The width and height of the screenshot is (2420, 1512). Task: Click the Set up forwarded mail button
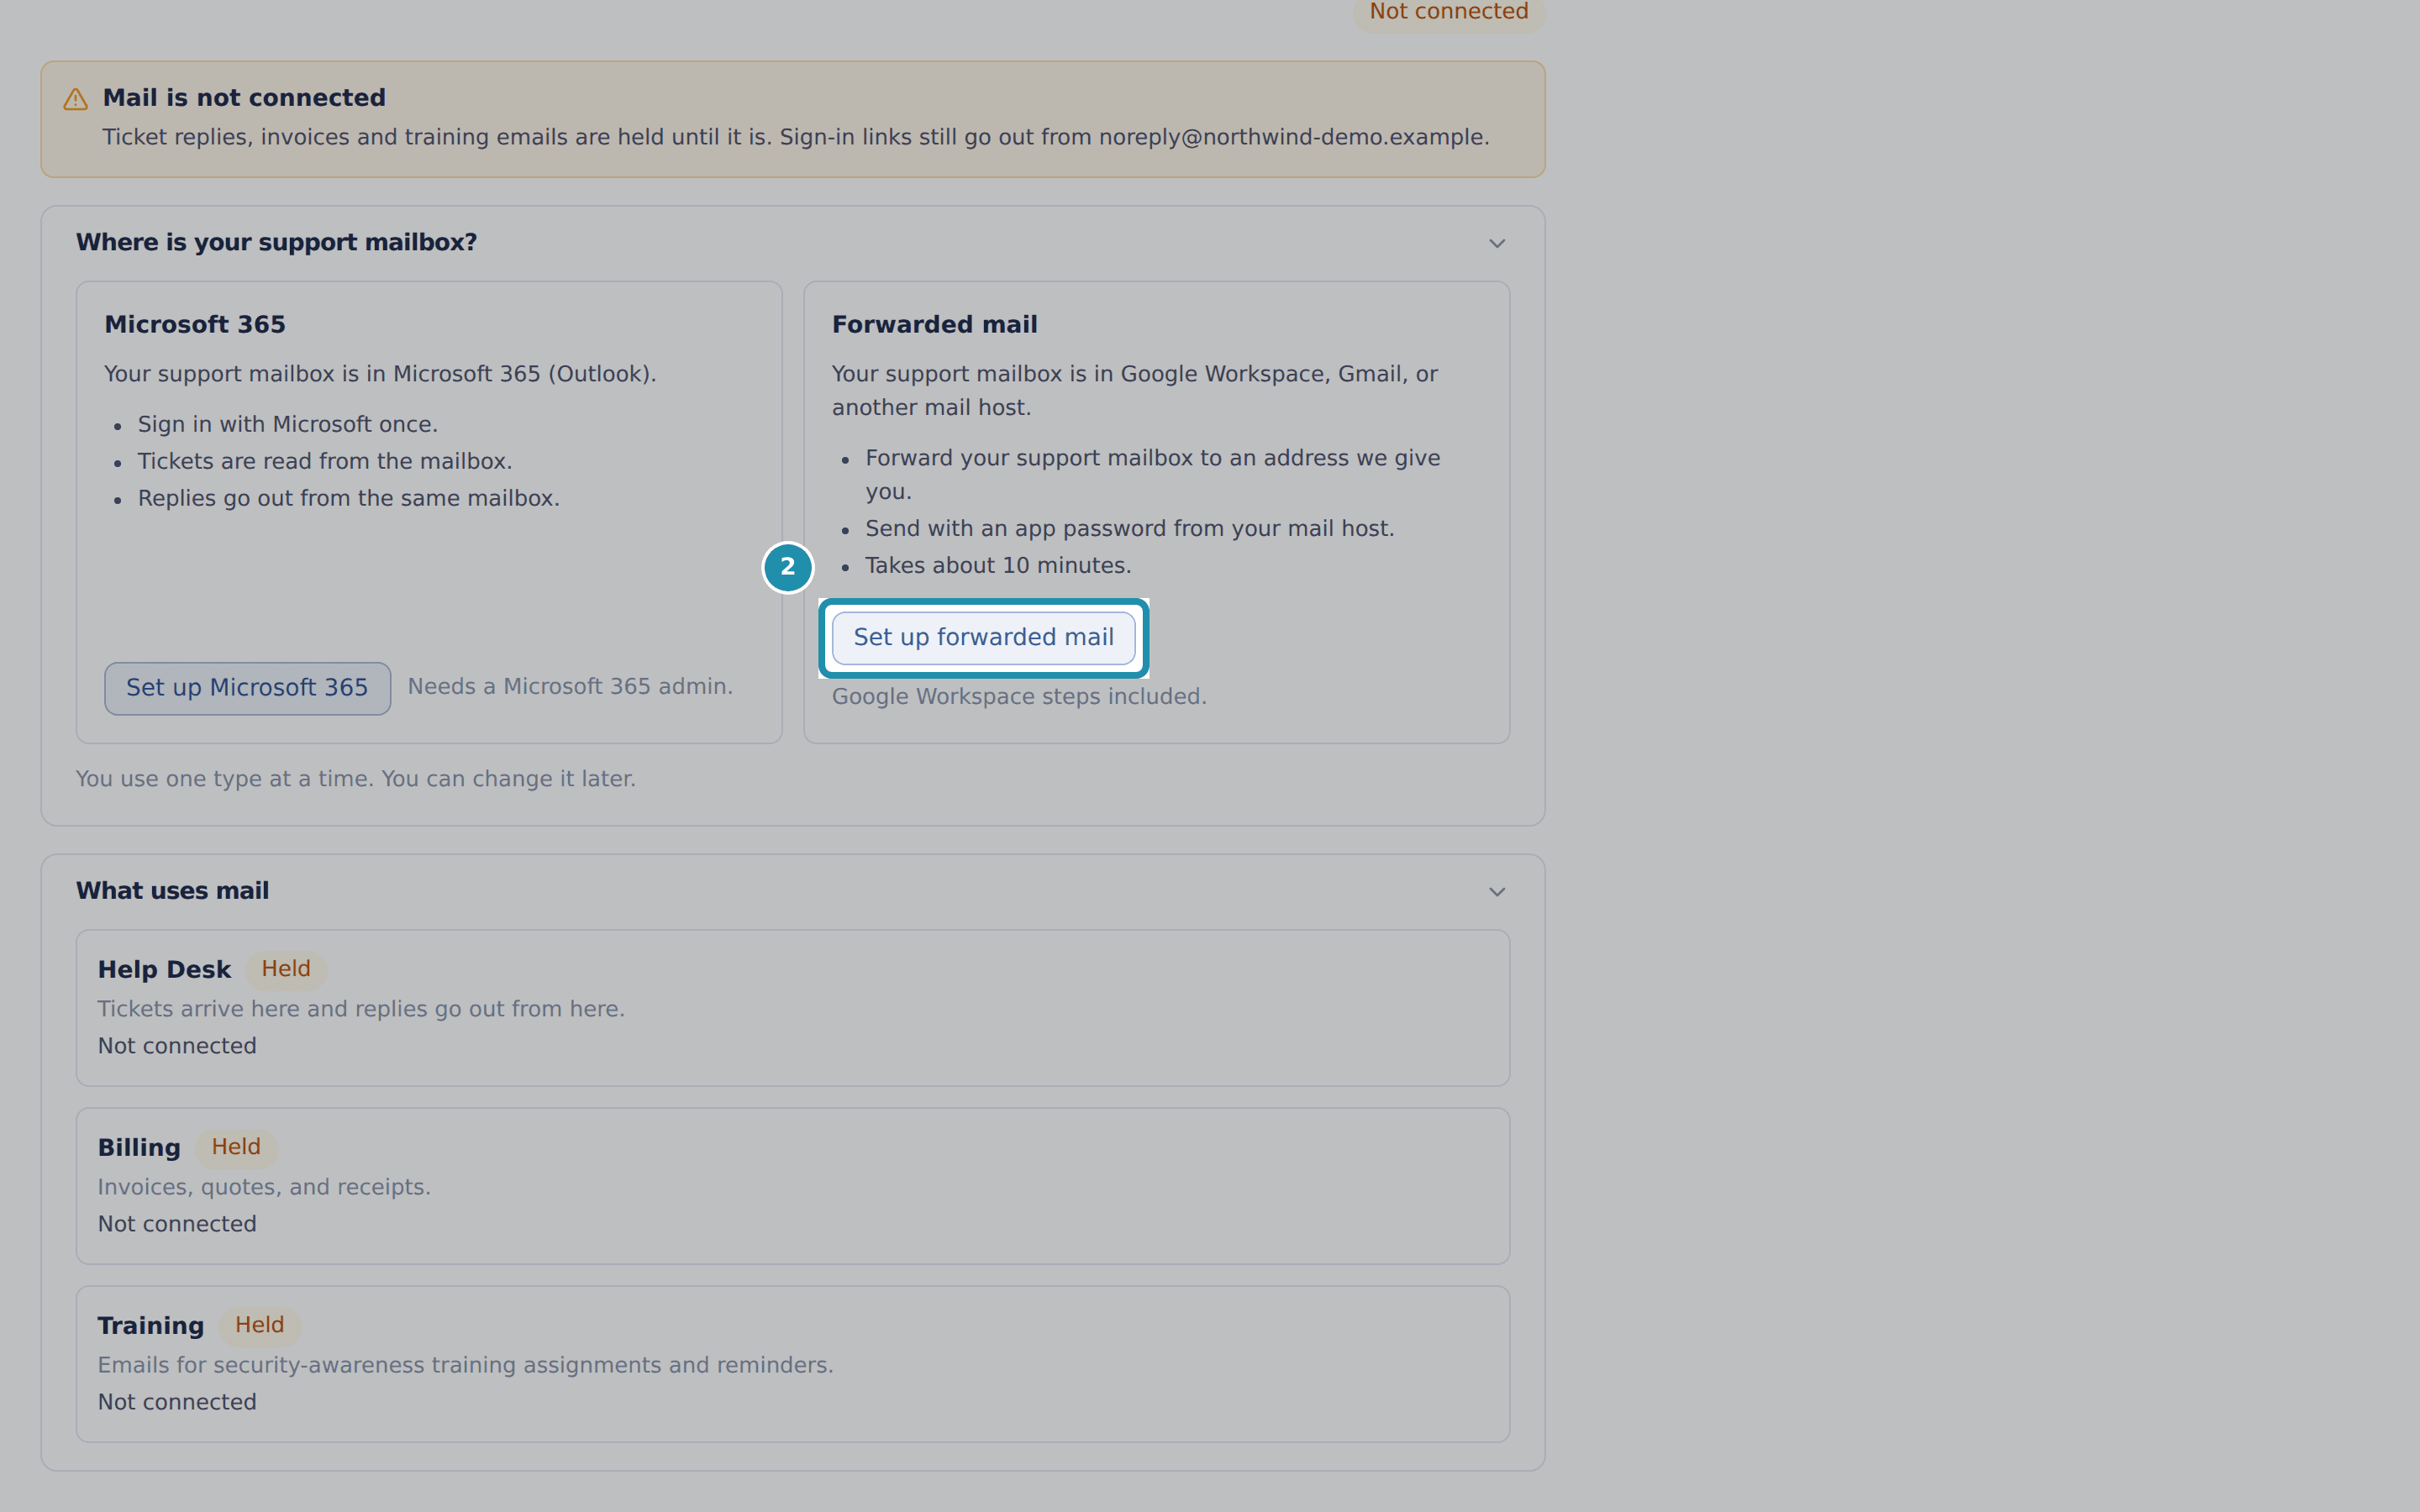pyautogui.click(x=983, y=637)
